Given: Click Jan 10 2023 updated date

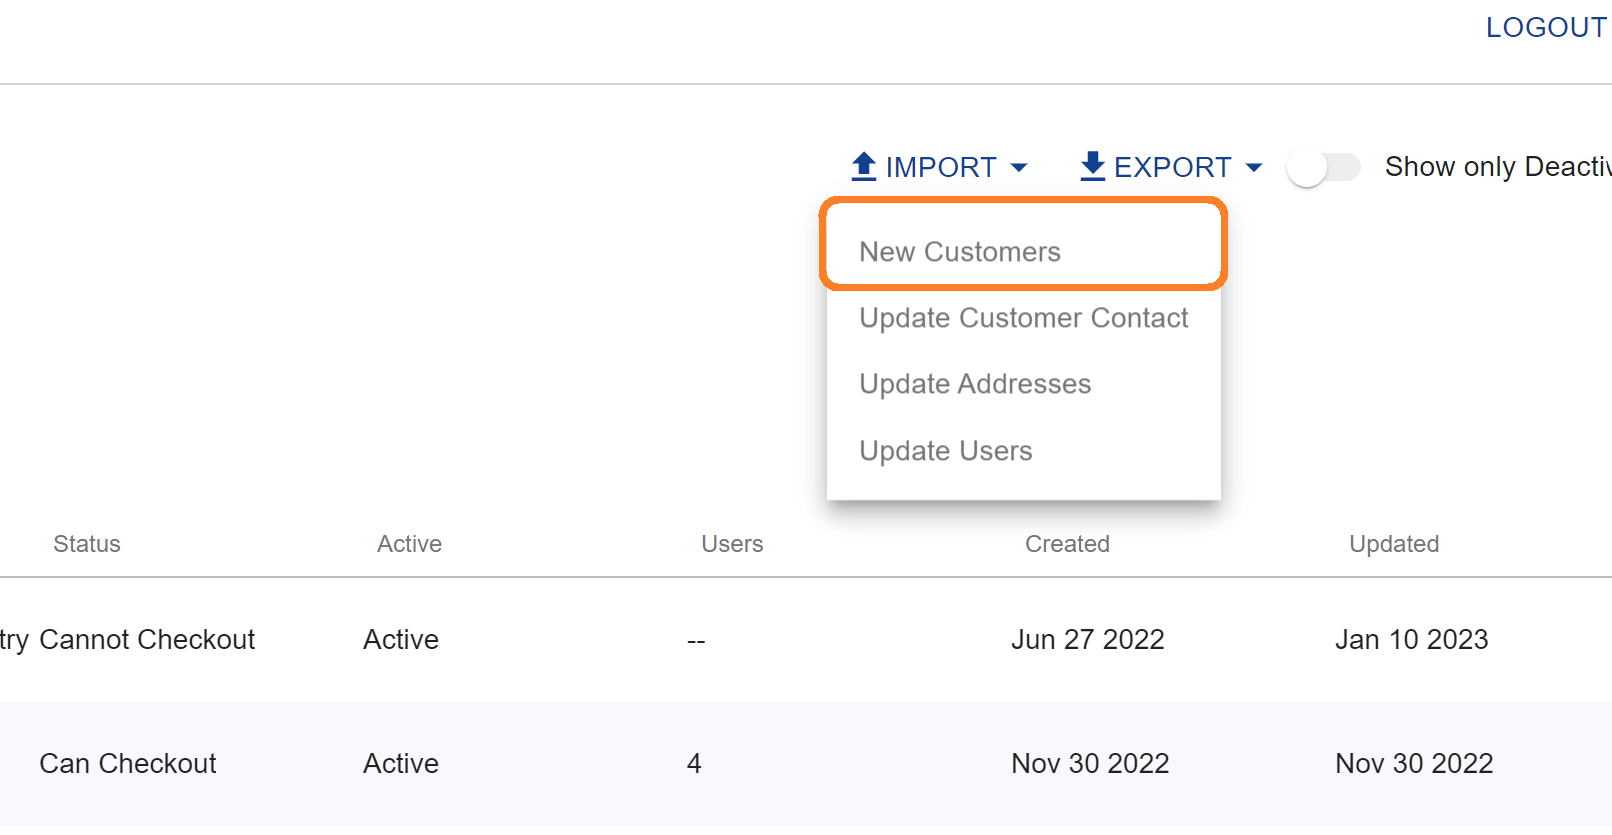Looking at the screenshot, I should 1412,640.
